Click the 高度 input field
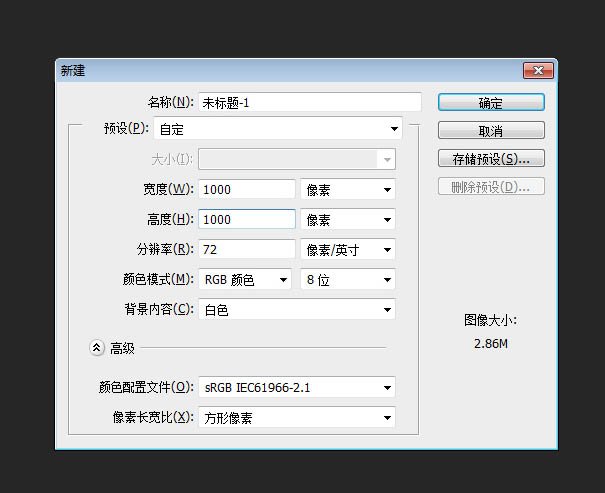Image resolution: width=605 pixels, height=493 pixels. coord(247,219)
